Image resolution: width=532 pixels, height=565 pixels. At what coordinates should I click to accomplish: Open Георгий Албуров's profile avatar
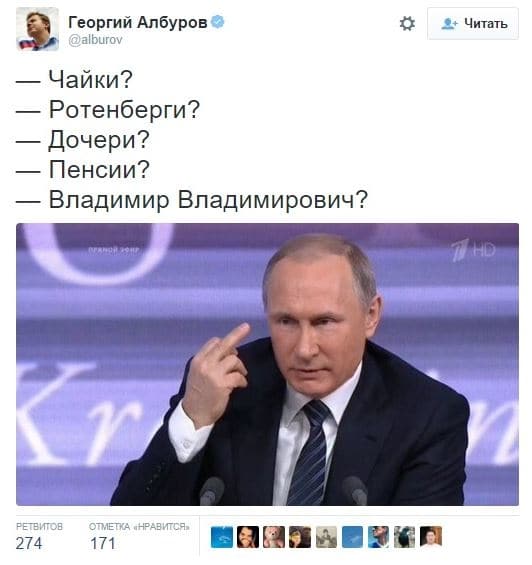37,29
